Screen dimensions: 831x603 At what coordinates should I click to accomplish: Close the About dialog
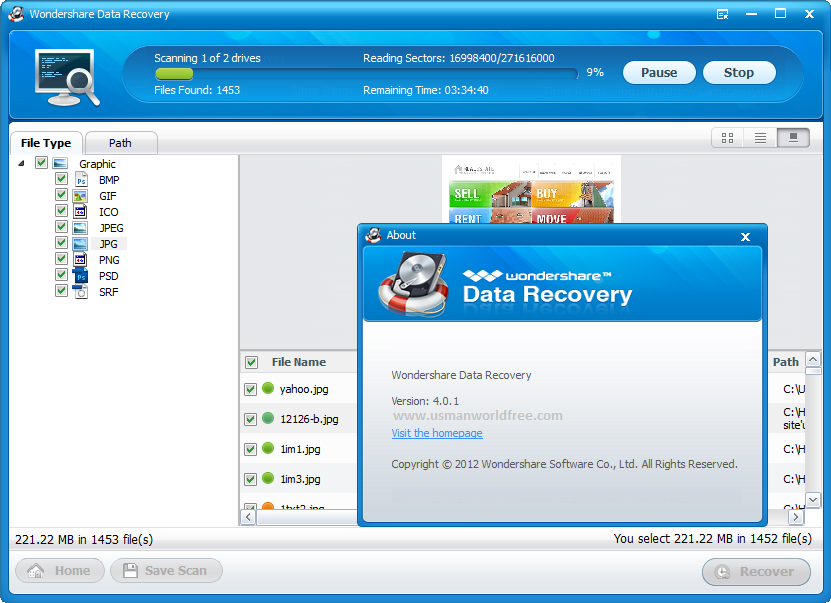click(x=745, y=236)
